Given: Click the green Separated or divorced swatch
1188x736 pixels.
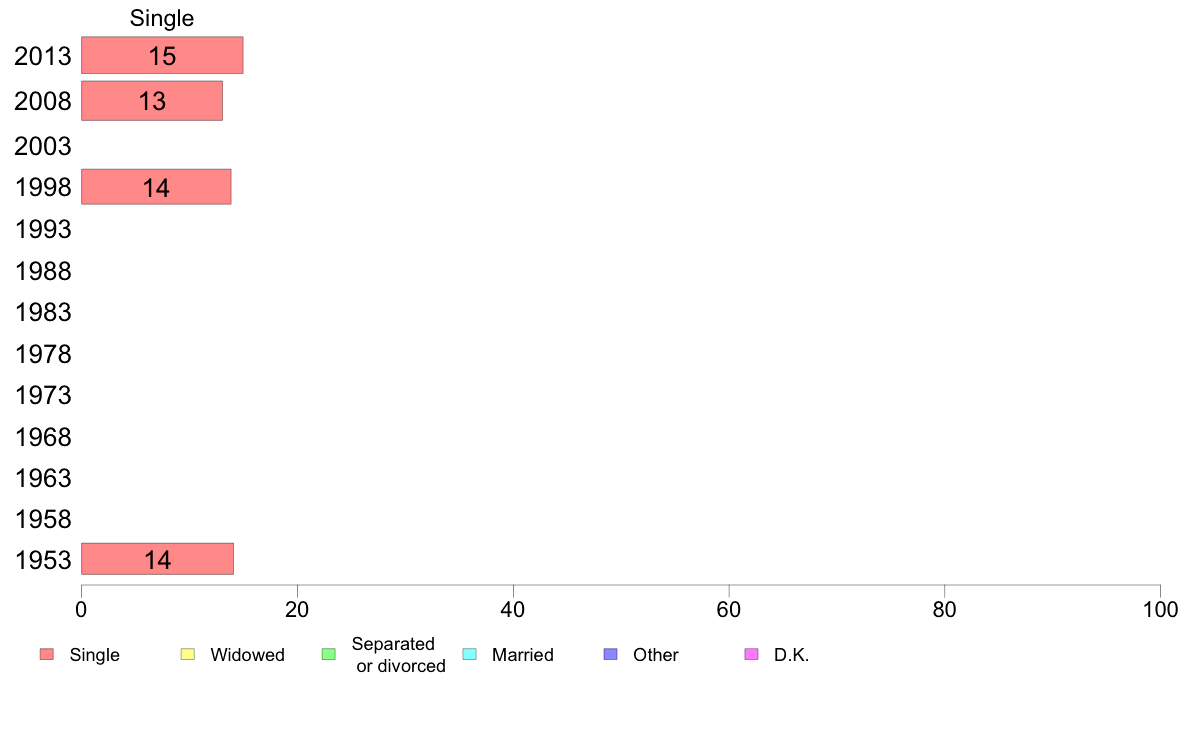Looking at the screenshot, I should click(x=329, y=654).
